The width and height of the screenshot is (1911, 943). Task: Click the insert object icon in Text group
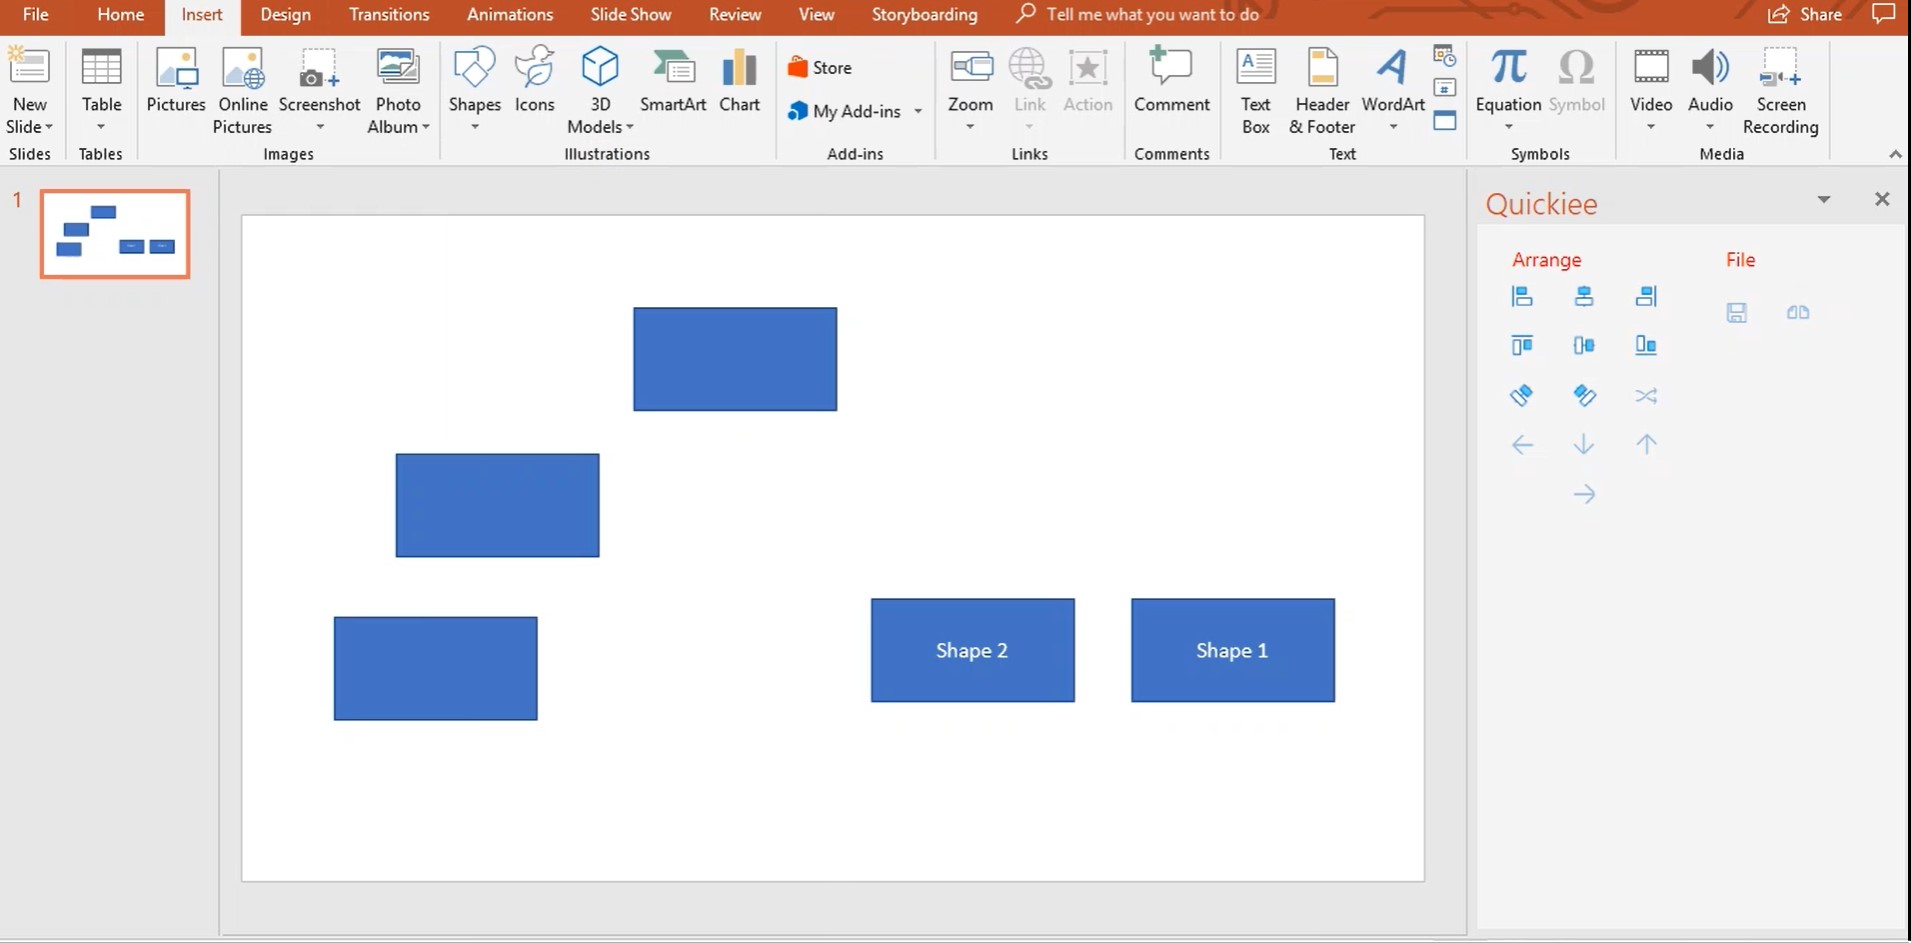pos(1445,121)
